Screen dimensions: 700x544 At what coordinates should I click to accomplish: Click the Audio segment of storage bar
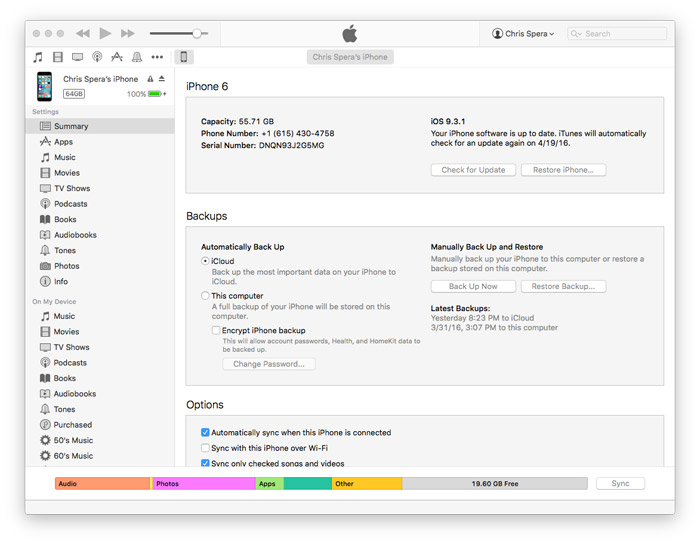coord(103,484)
